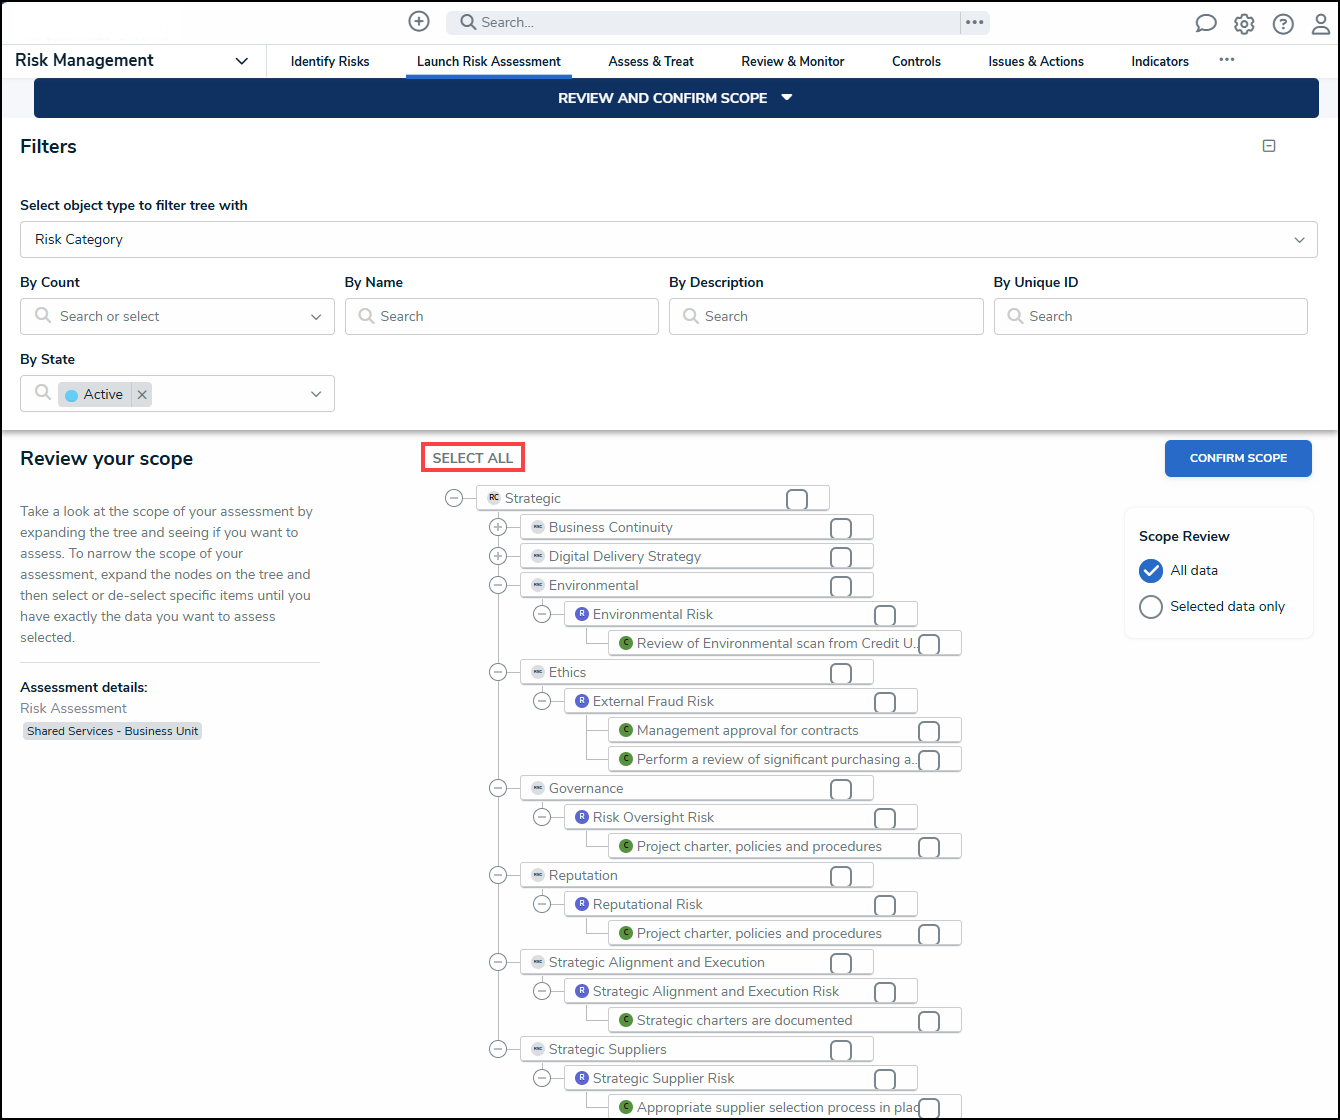Click the By Description search field
This screenshot has height=1120, width=1340.
click(x=826, y=316)
